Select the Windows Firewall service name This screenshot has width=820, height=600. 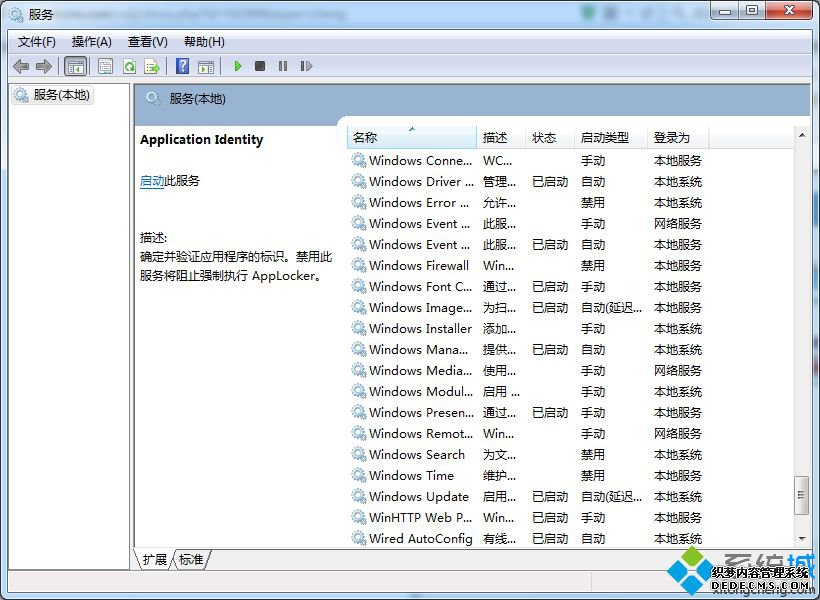(419, 266)
